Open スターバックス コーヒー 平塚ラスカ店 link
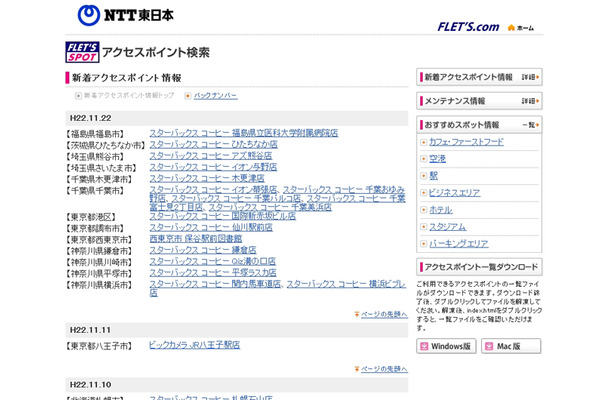This screenshot has width=610, height=400. pyautogui.click(x=213, y=272)
